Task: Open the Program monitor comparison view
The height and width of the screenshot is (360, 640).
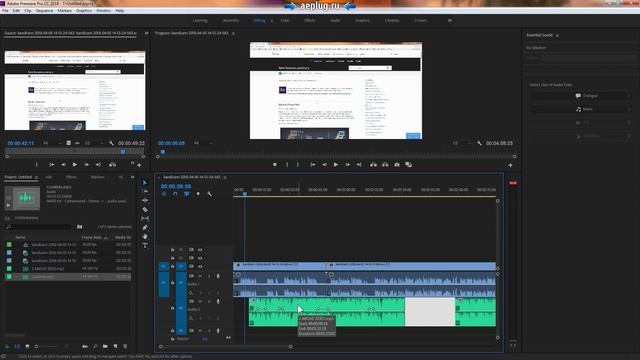Action: point(408,164)
